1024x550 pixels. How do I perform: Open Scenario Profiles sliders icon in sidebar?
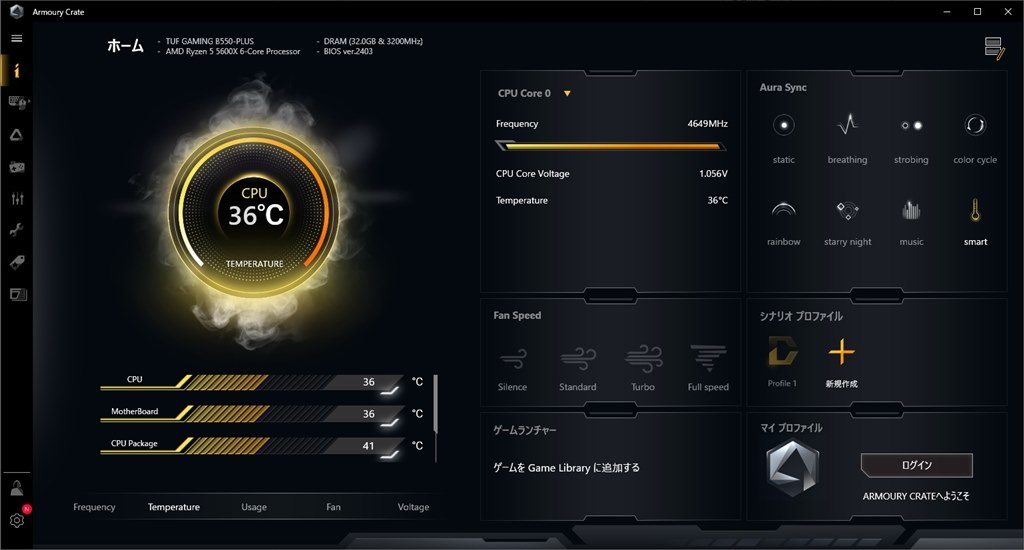(17, 199)
